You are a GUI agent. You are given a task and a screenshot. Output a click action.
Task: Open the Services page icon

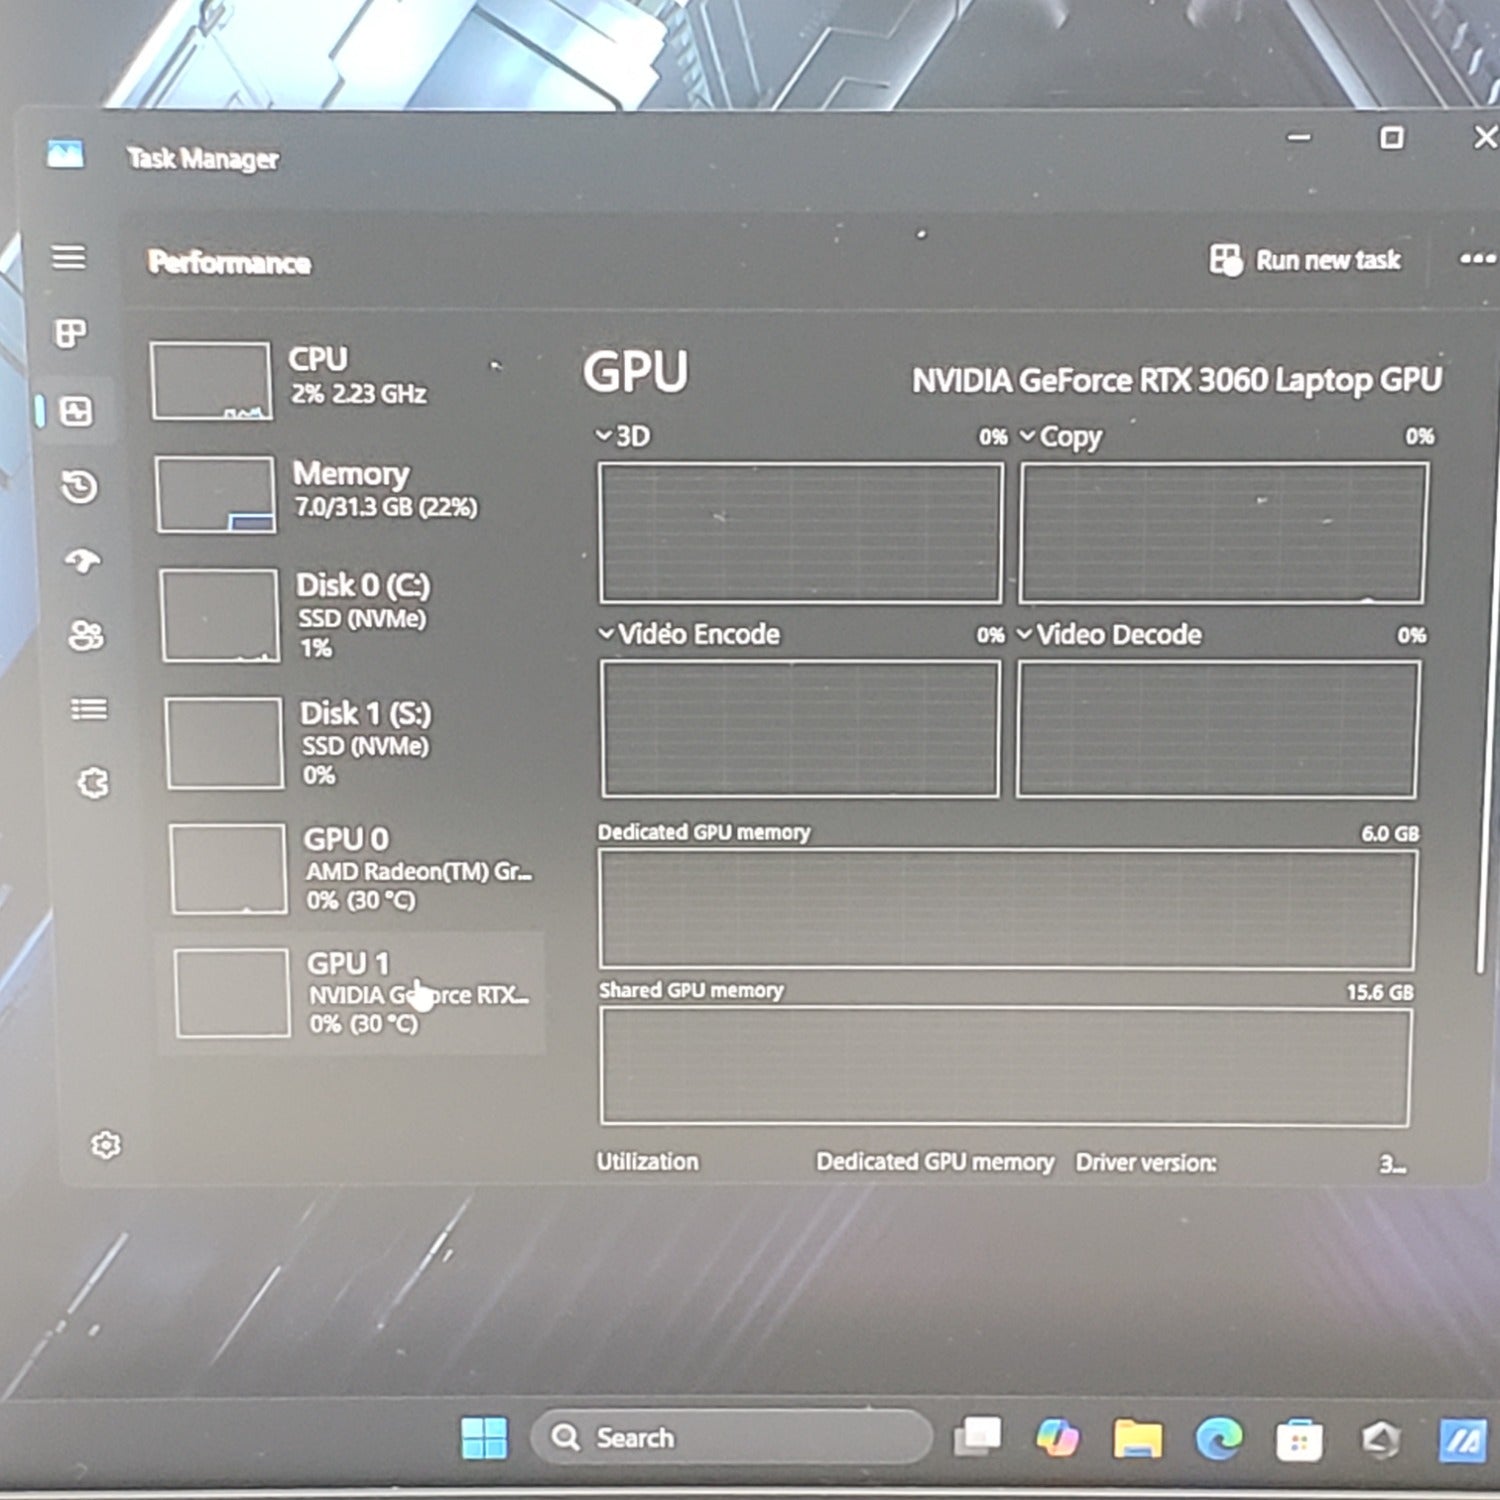93,783
